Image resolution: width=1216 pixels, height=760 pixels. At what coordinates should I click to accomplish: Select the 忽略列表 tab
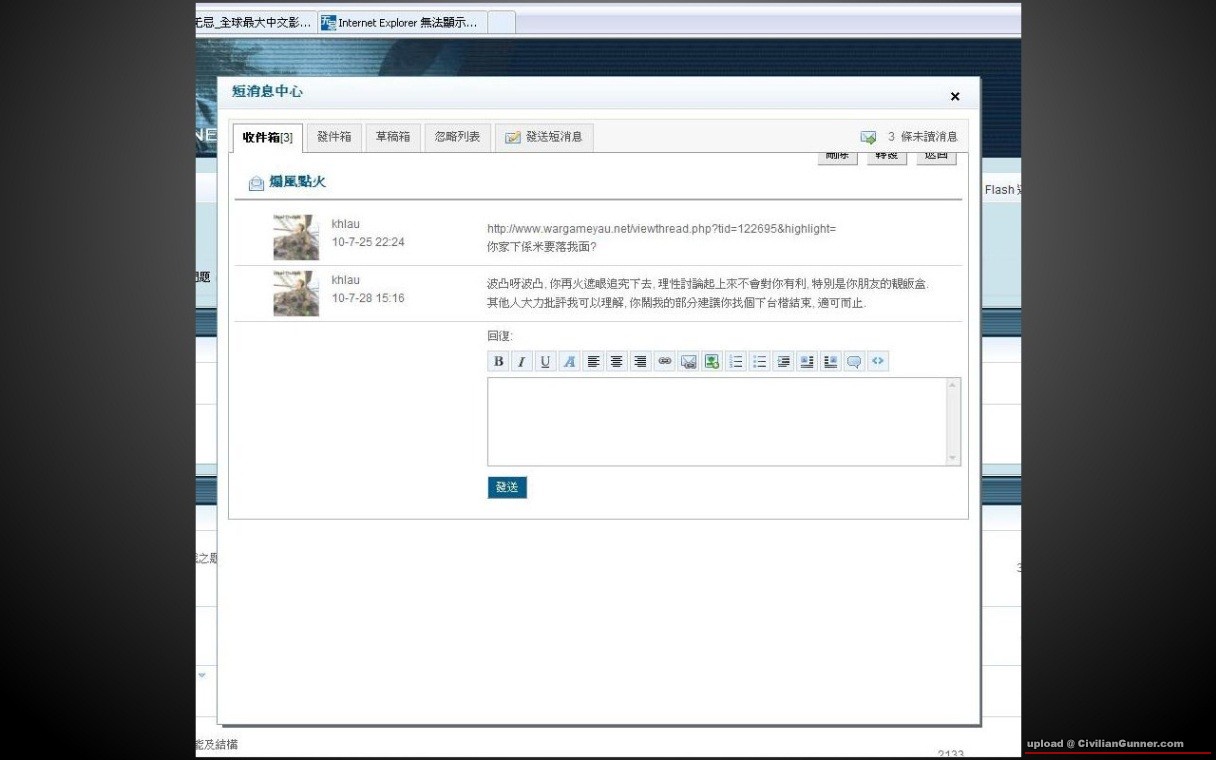tap(457, 137)
